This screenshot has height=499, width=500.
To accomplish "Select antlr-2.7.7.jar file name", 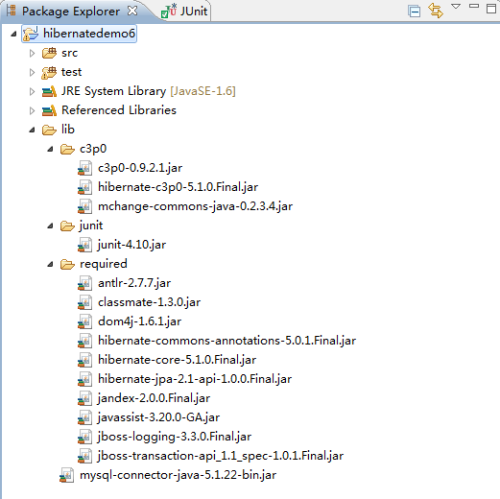I will [134, 283].
